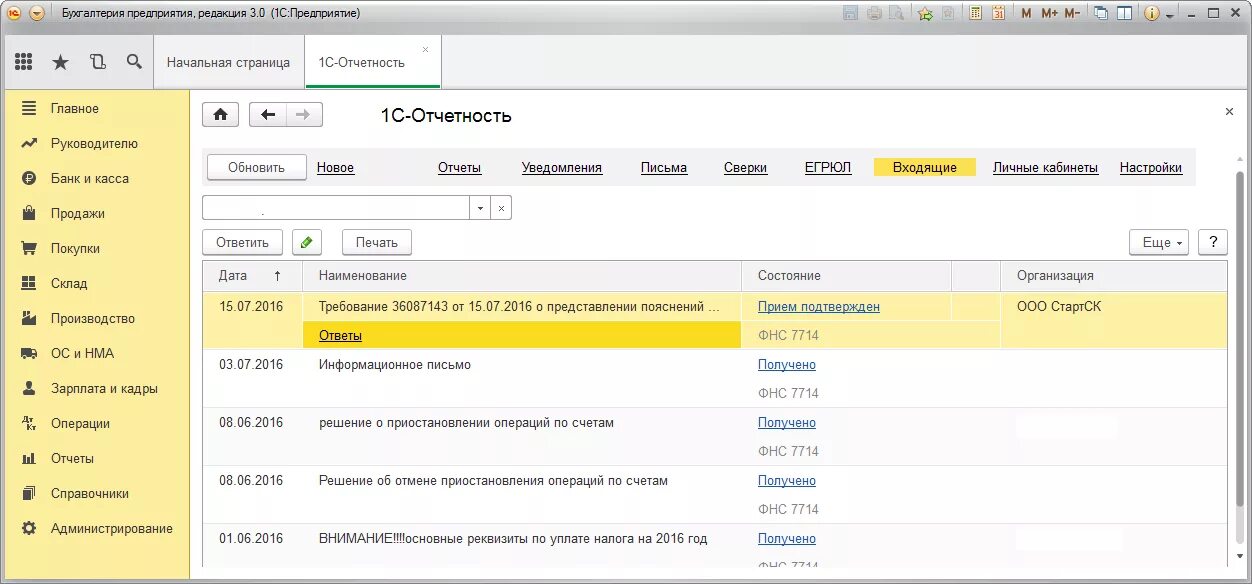Expand the arrow next to info icon
The width and height of the screenshot is (1252, 584).
[x=1169, y=13]
